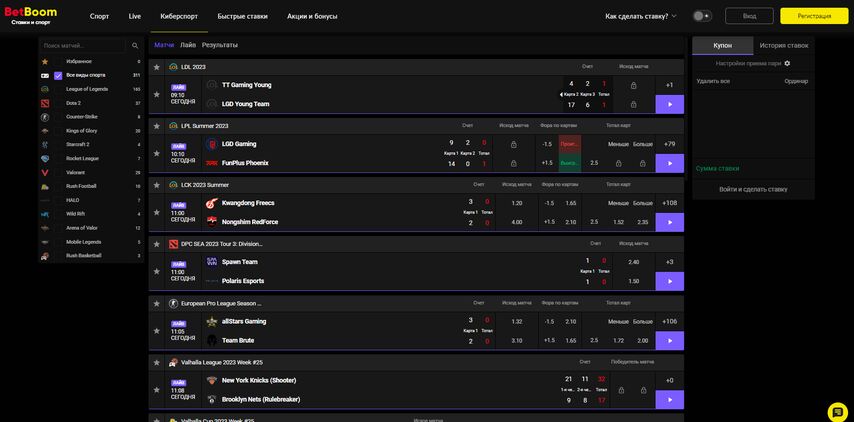Expand +79 markets for LGD Gaming match
This screenshot has height=422, width=854.
click(x=669, y=144)
